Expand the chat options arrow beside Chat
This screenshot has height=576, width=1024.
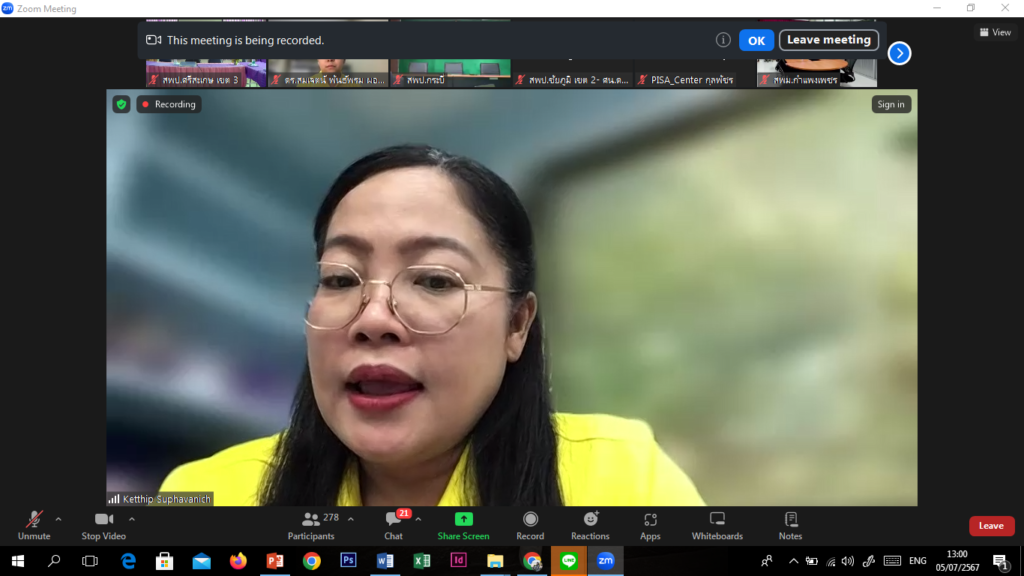pos(418,519)
